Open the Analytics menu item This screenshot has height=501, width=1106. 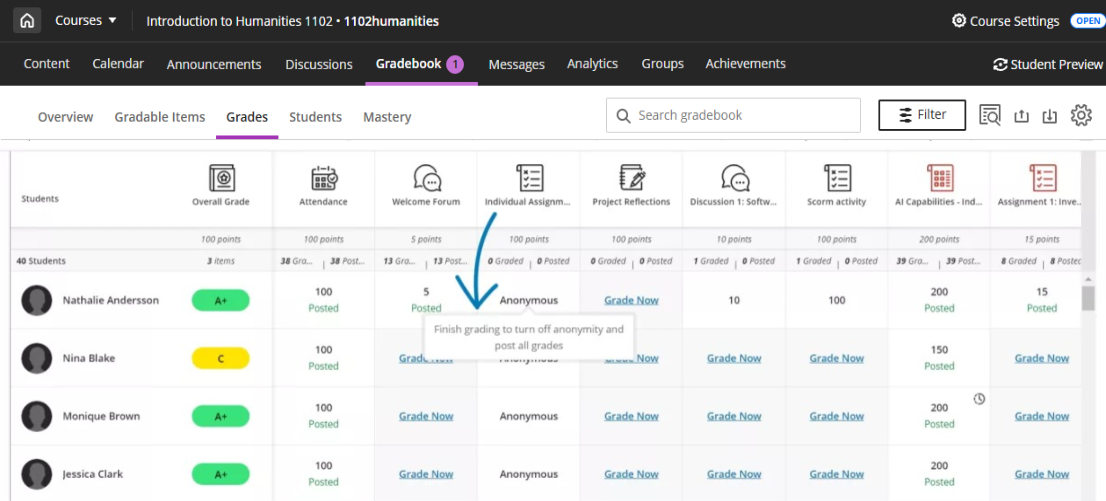coord(592,64)
